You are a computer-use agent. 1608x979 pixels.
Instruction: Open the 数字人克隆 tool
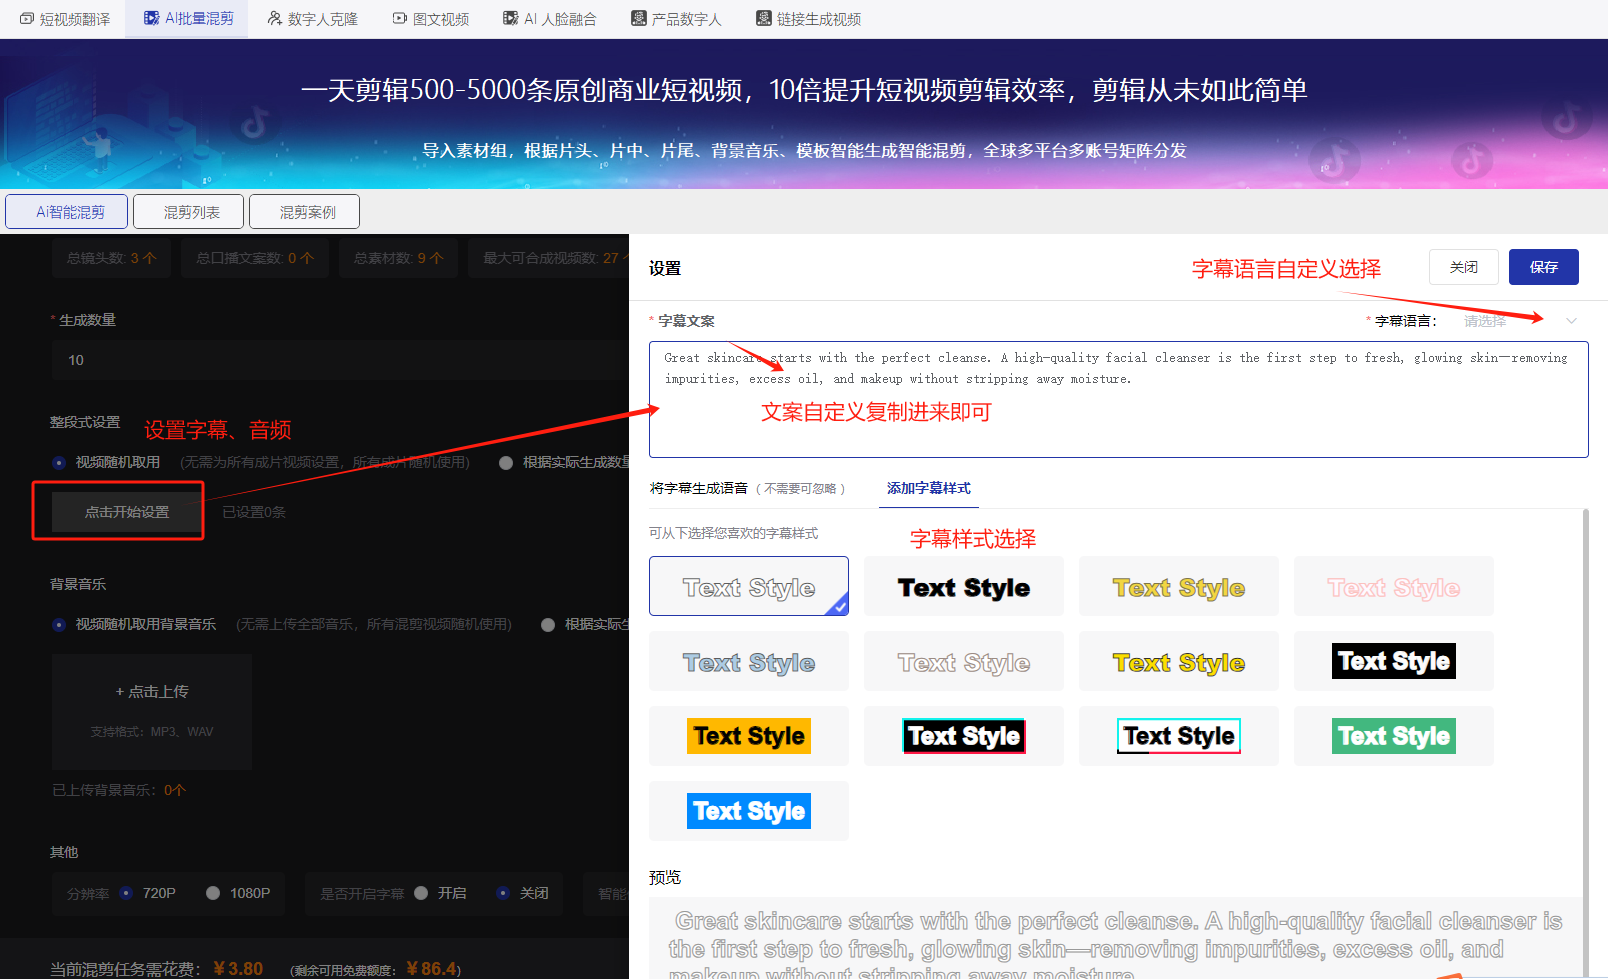pos(312,18)
